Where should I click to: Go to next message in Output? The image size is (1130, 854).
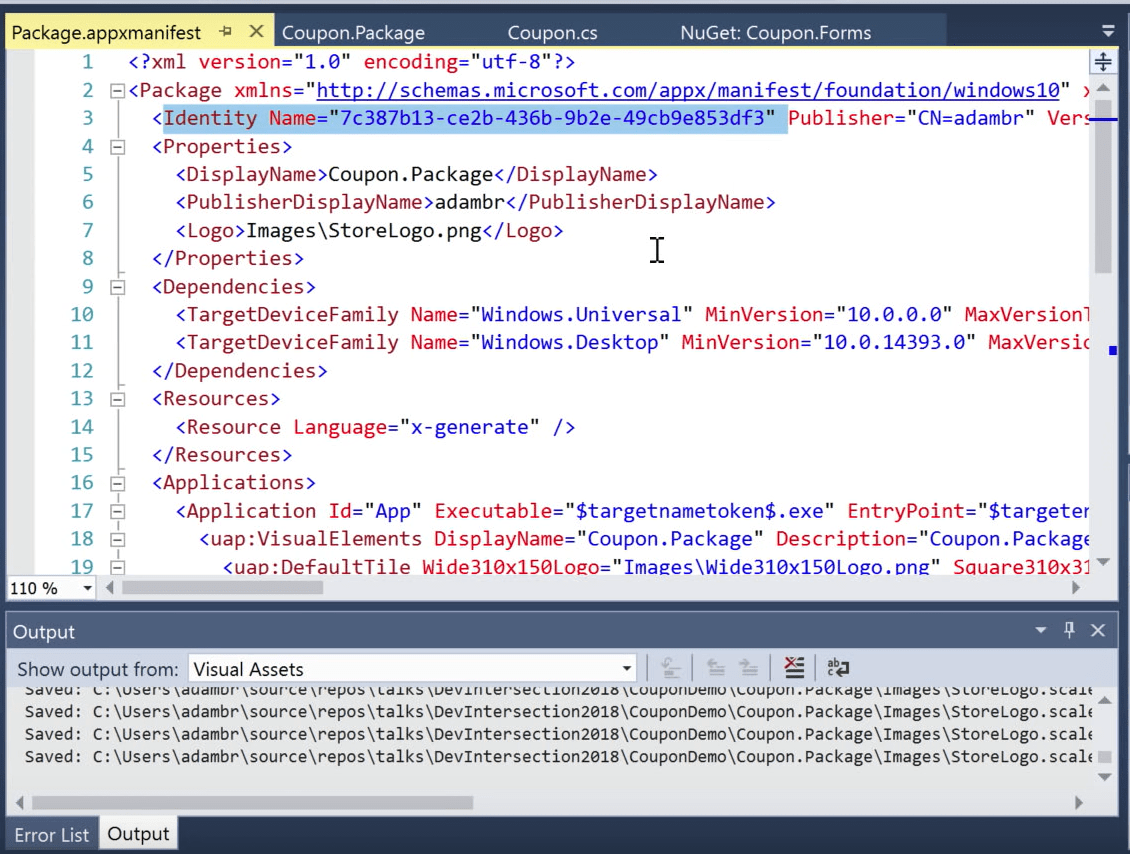746,667
